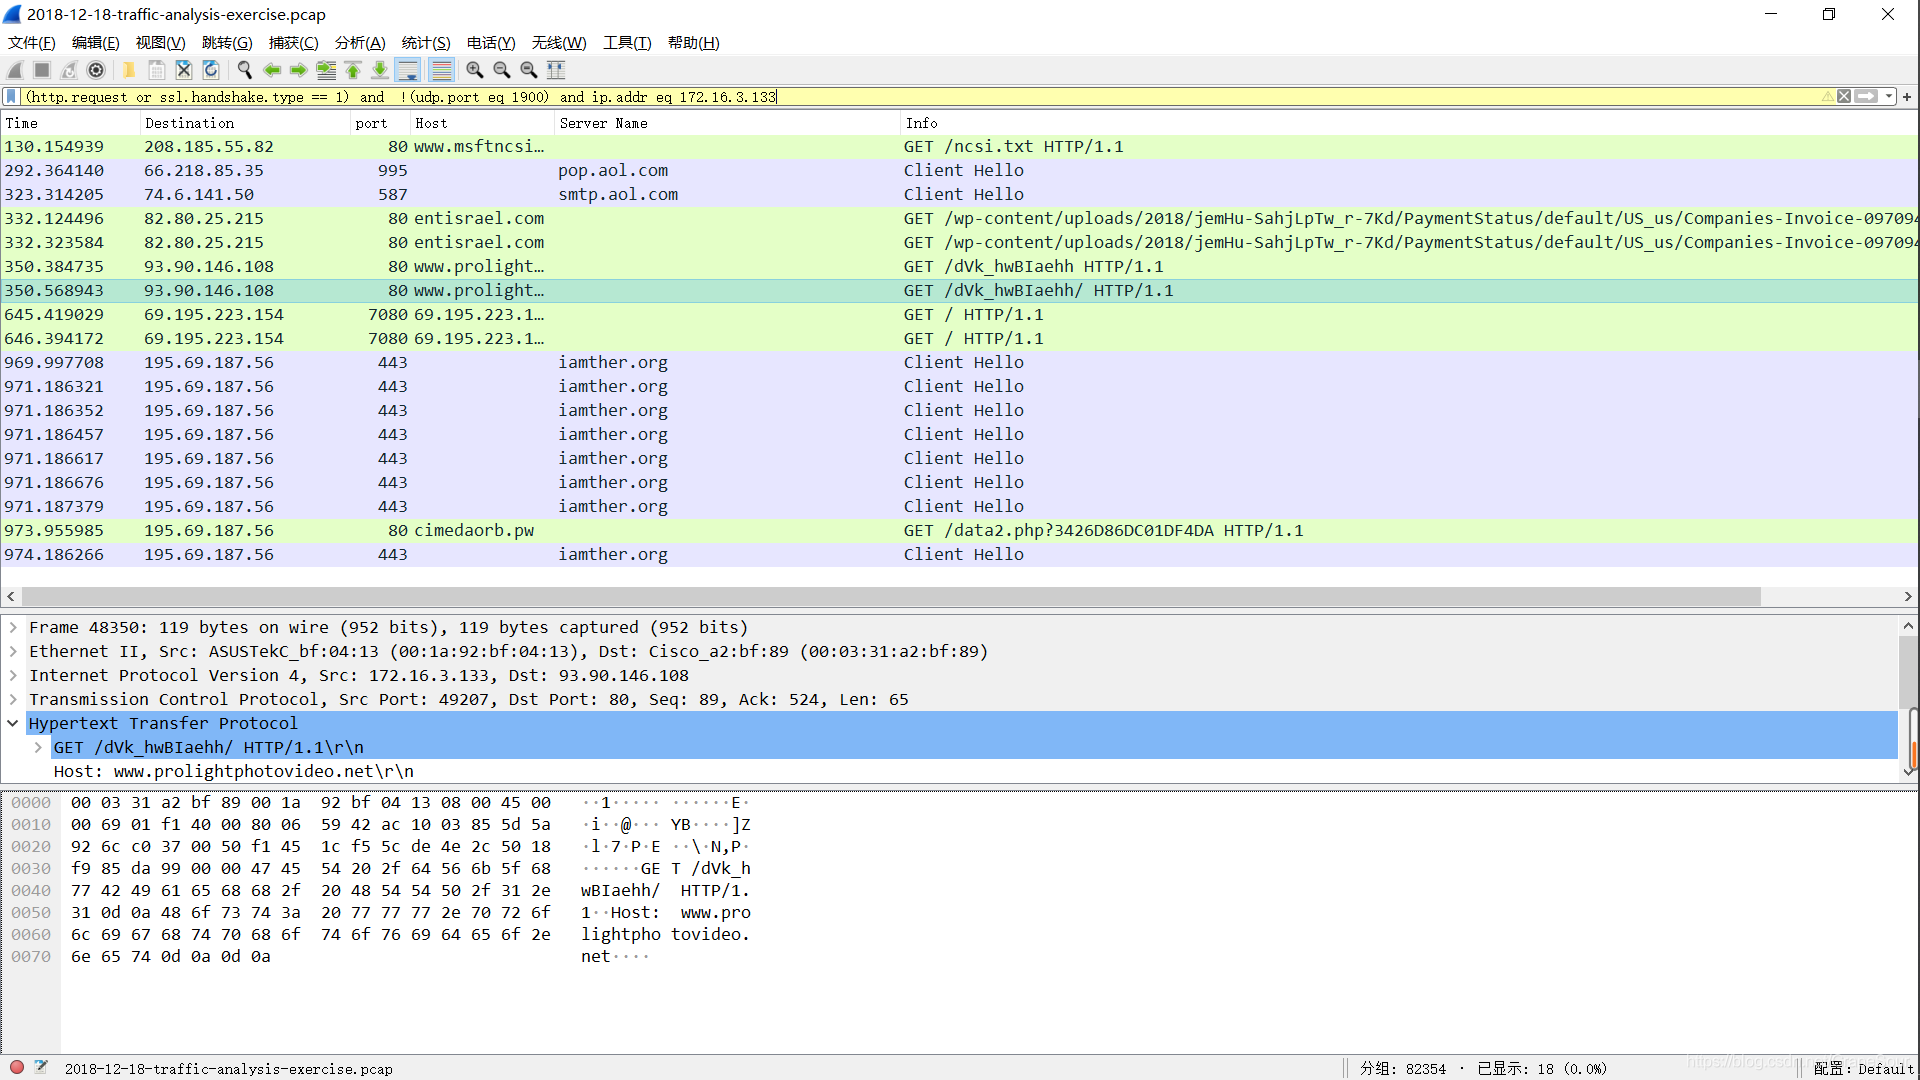This screenshot has width=1920, height=1080.
Task: Select the smtp.aol.com Client Hello packet
Action: point(958,194)
